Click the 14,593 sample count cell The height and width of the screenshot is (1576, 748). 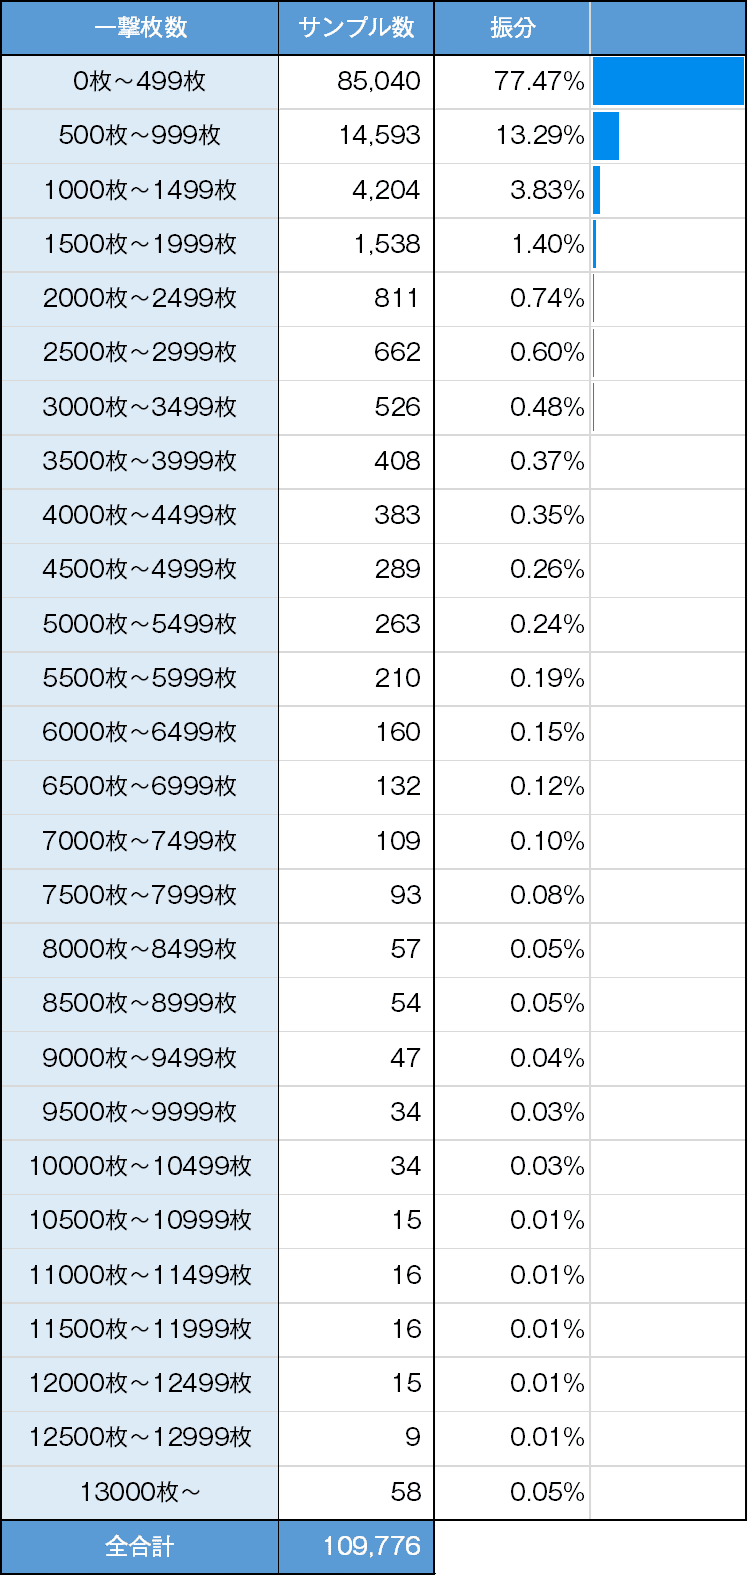356,136
